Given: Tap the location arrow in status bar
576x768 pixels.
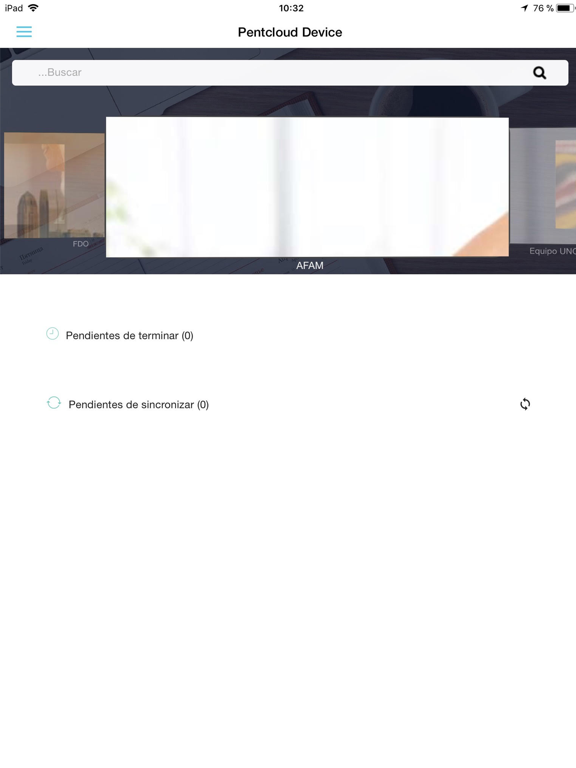Looking at the screenshot, I should [x=525, y=8].
